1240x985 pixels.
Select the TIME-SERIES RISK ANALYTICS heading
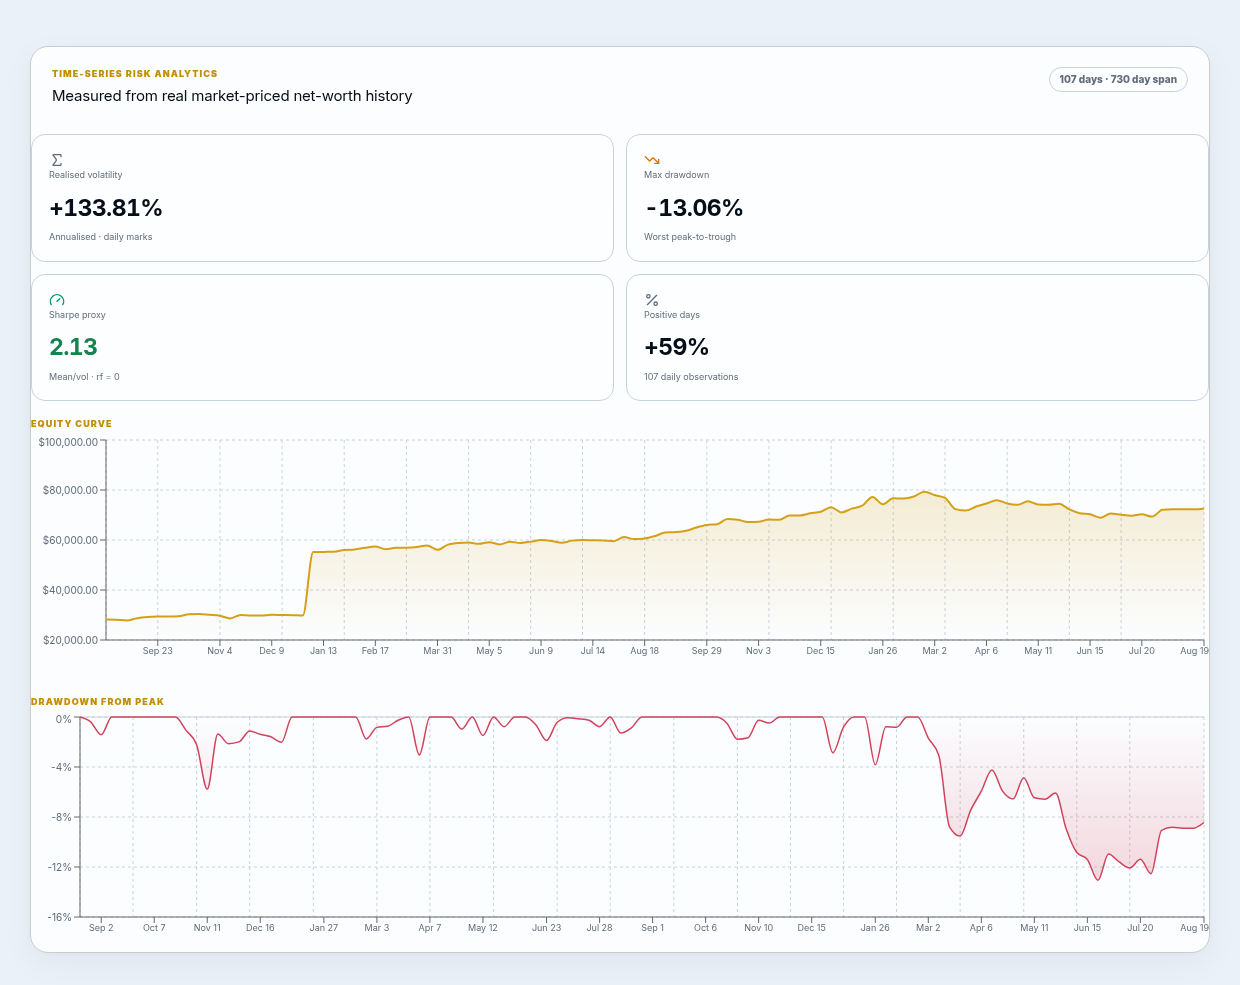pyautogui.click(x=135, y=74)
